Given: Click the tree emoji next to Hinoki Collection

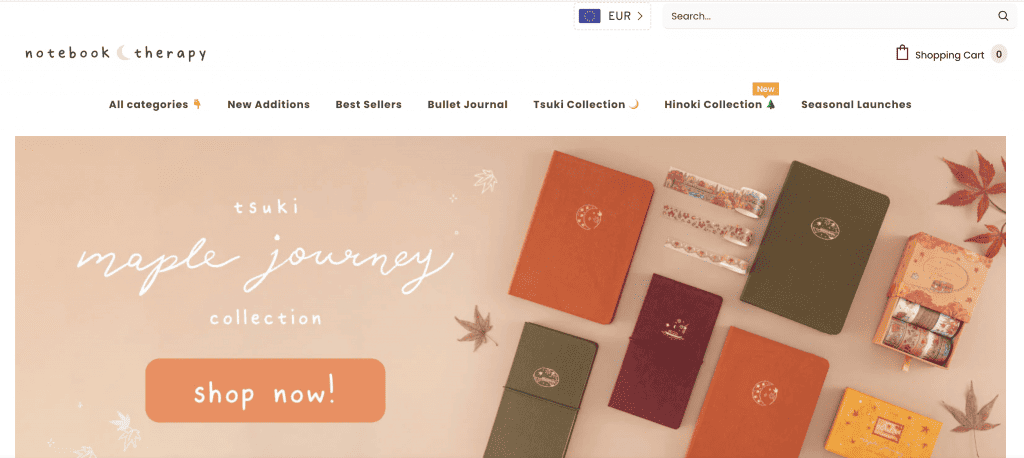Looking at the screenshot, I should pos(771,104).
